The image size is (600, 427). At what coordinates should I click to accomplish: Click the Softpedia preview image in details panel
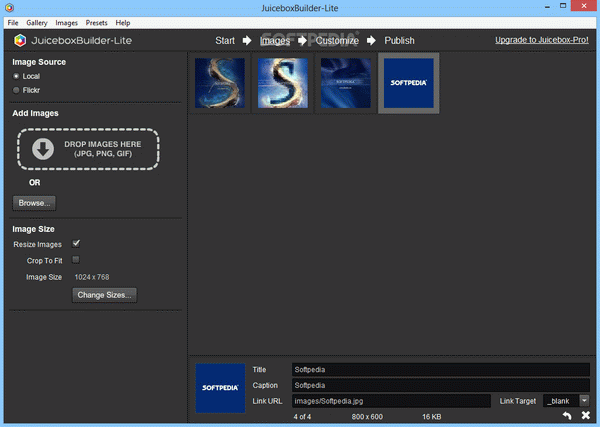[220, 388]
